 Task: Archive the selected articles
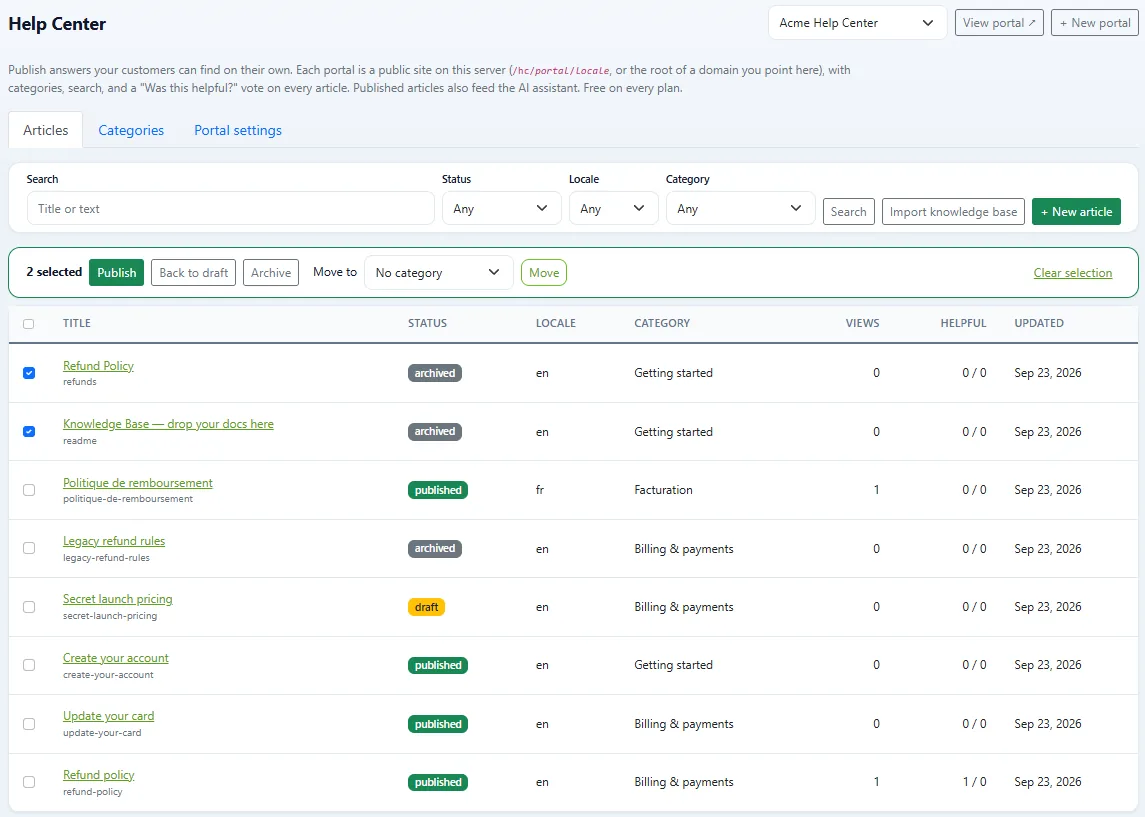point(271,272)
